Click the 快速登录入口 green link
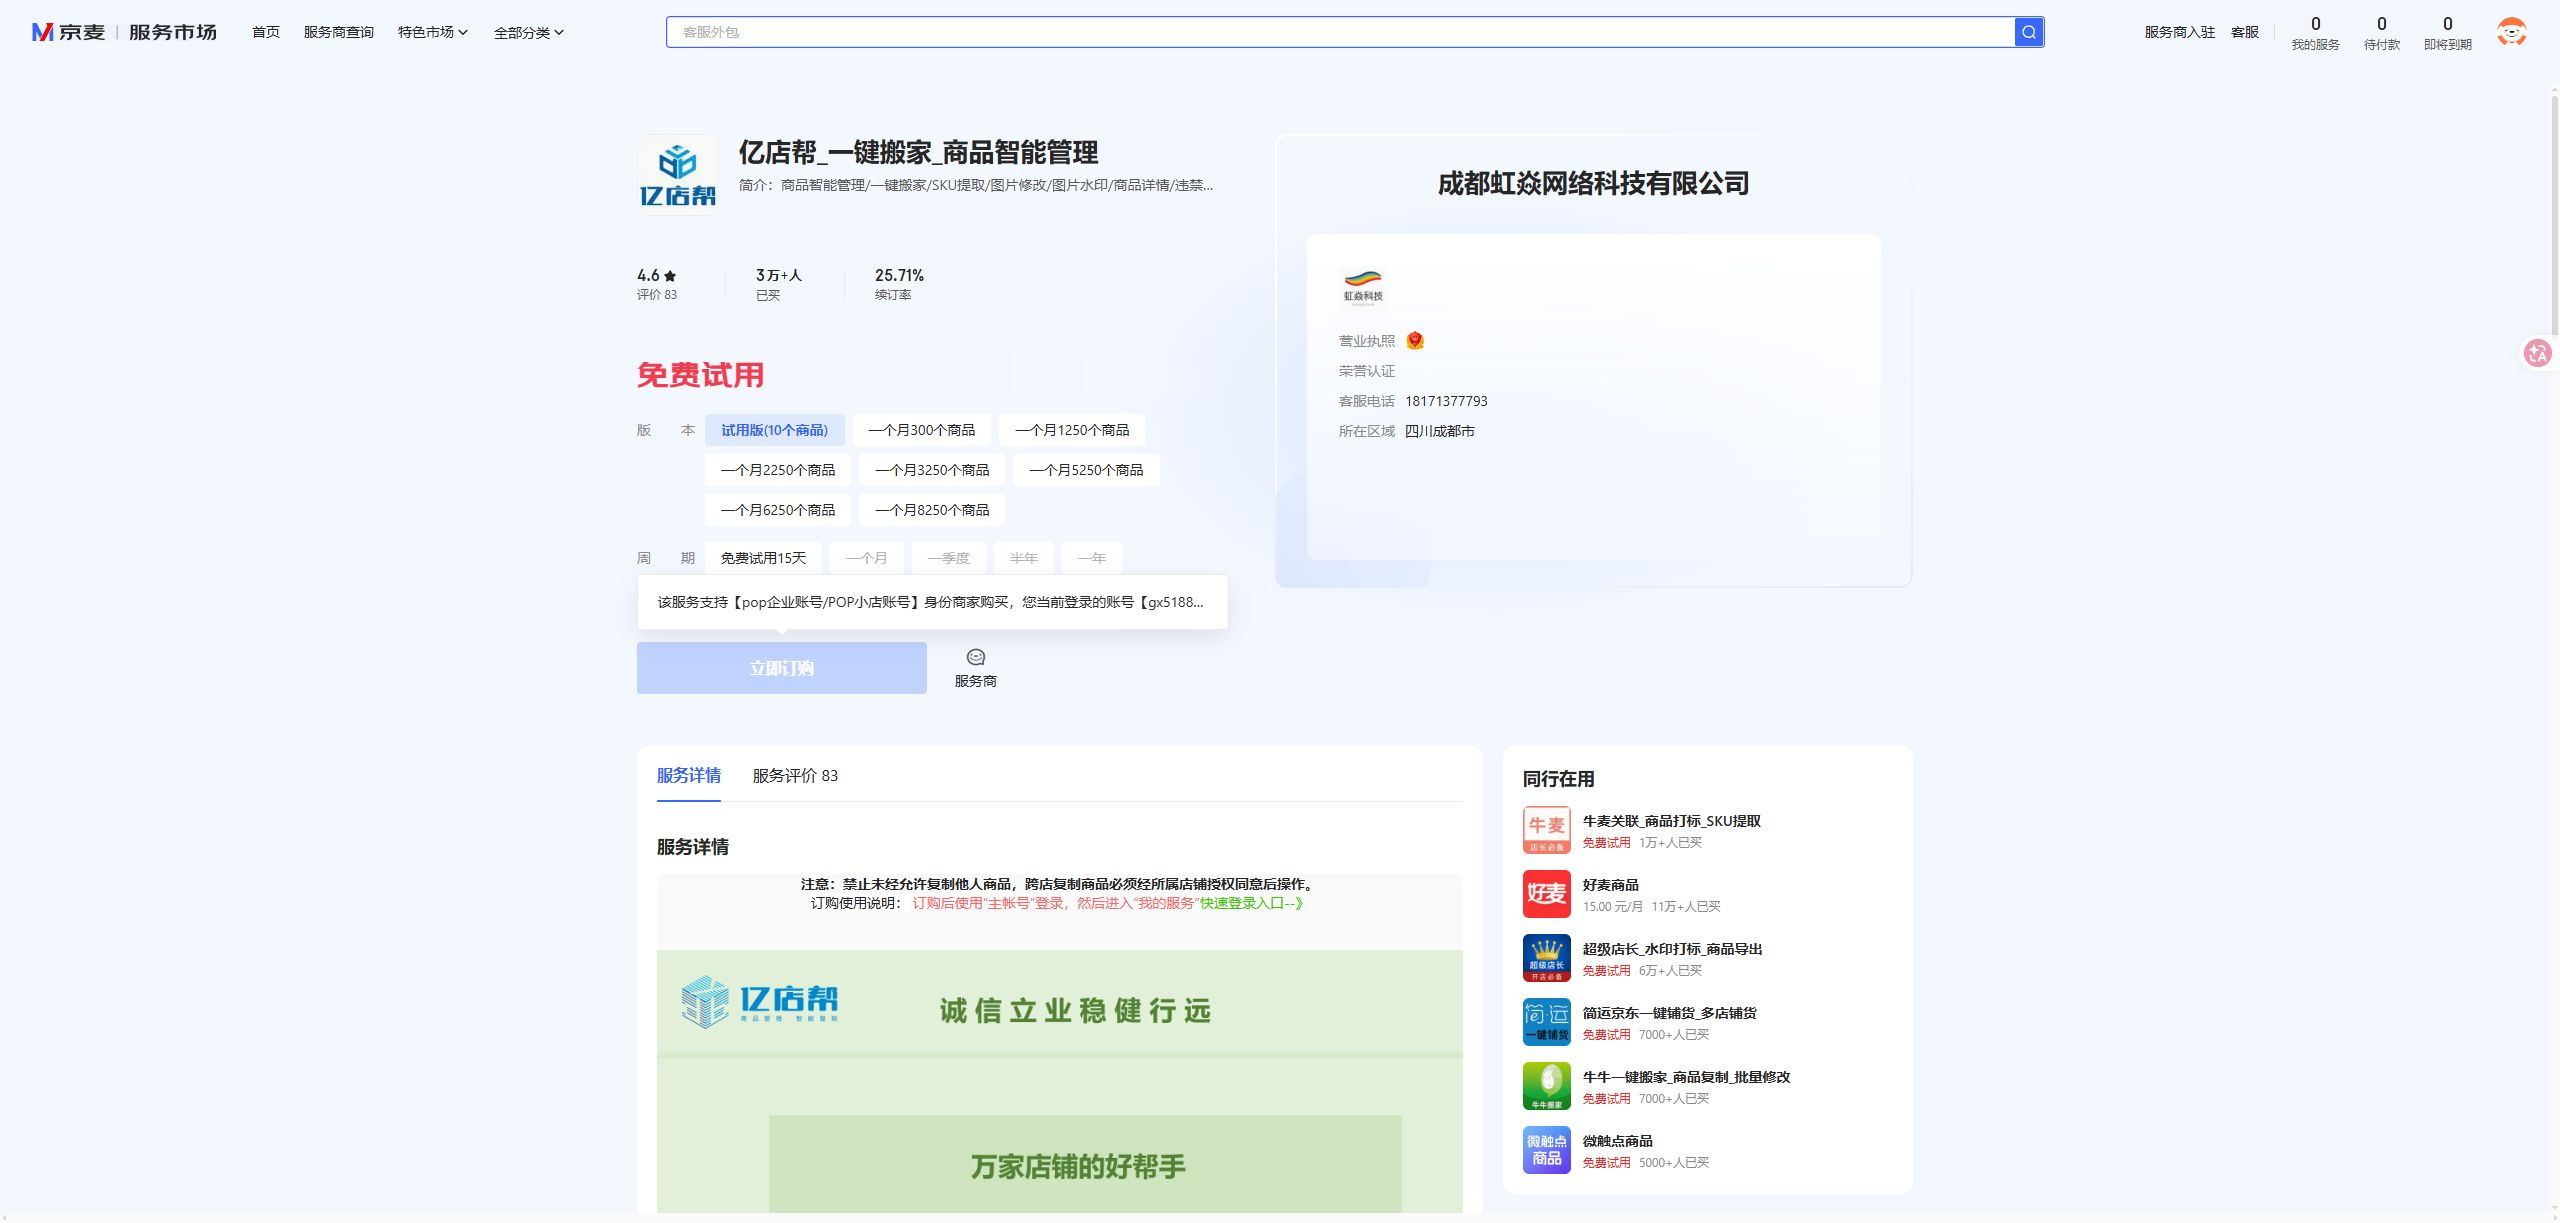 pos(1251,903)
